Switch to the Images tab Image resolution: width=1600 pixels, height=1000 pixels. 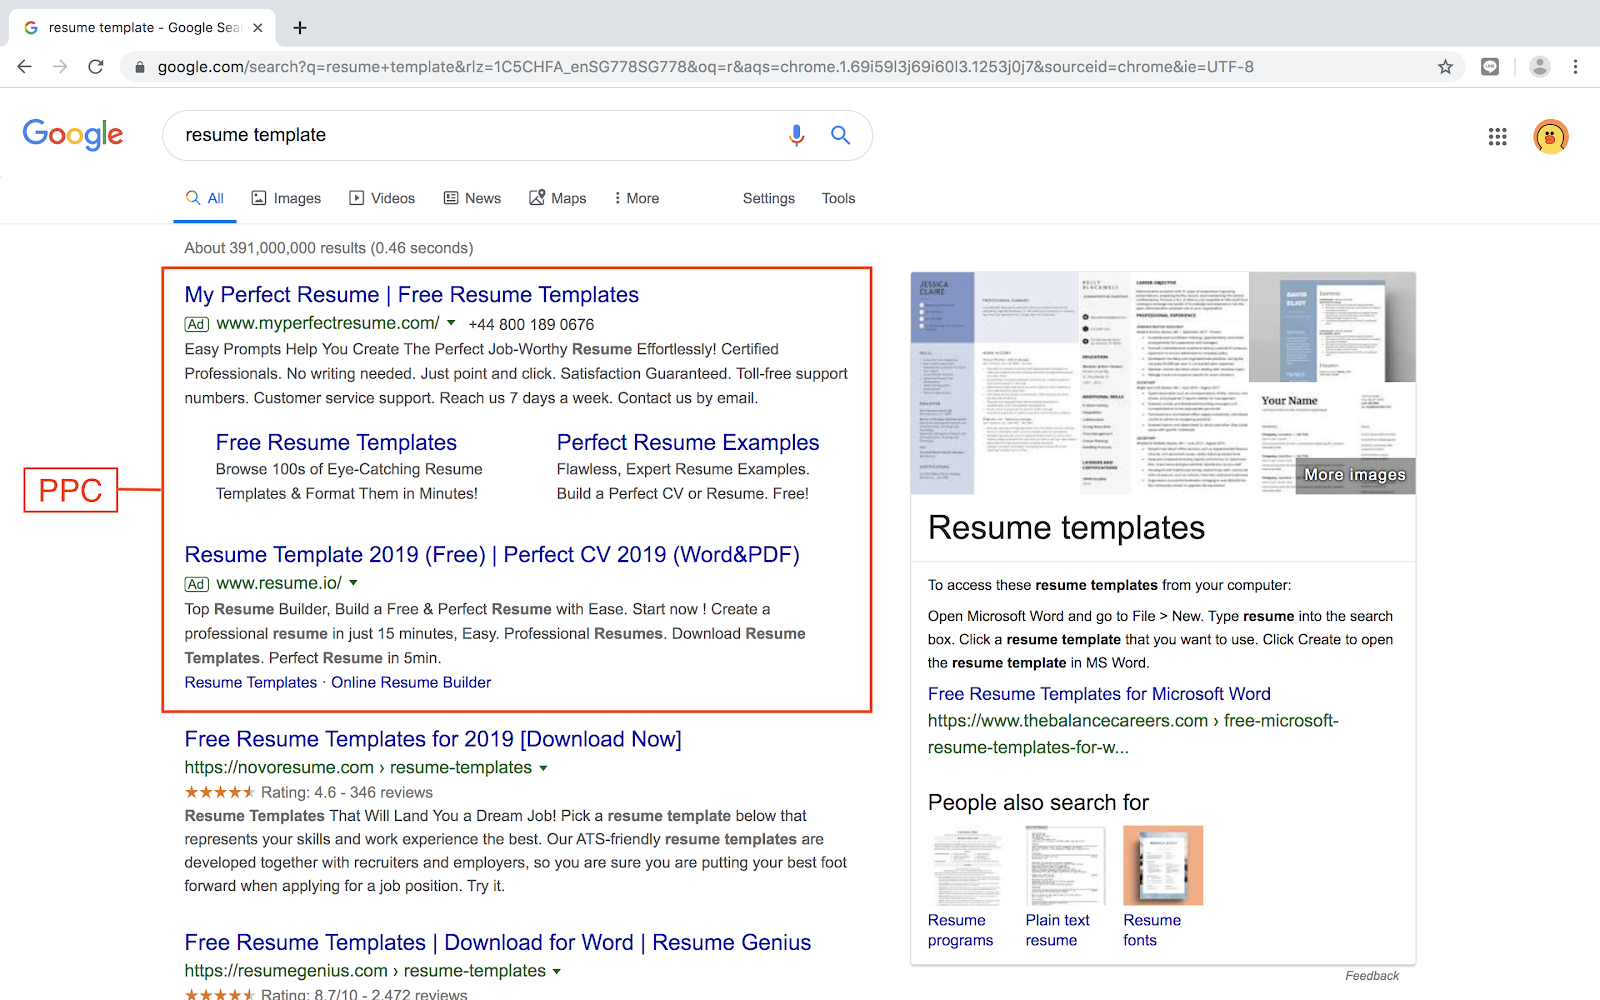click(x=286, y=198)
